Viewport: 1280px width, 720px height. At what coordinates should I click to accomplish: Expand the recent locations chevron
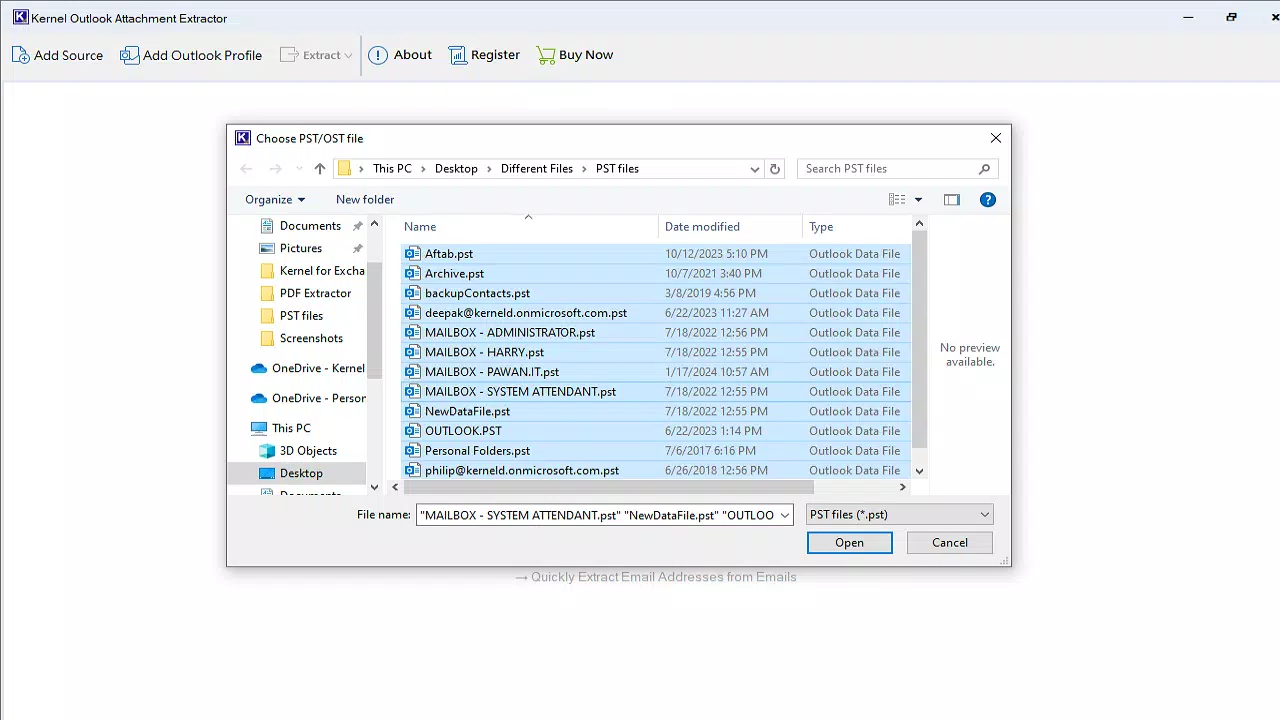(299, 169)
